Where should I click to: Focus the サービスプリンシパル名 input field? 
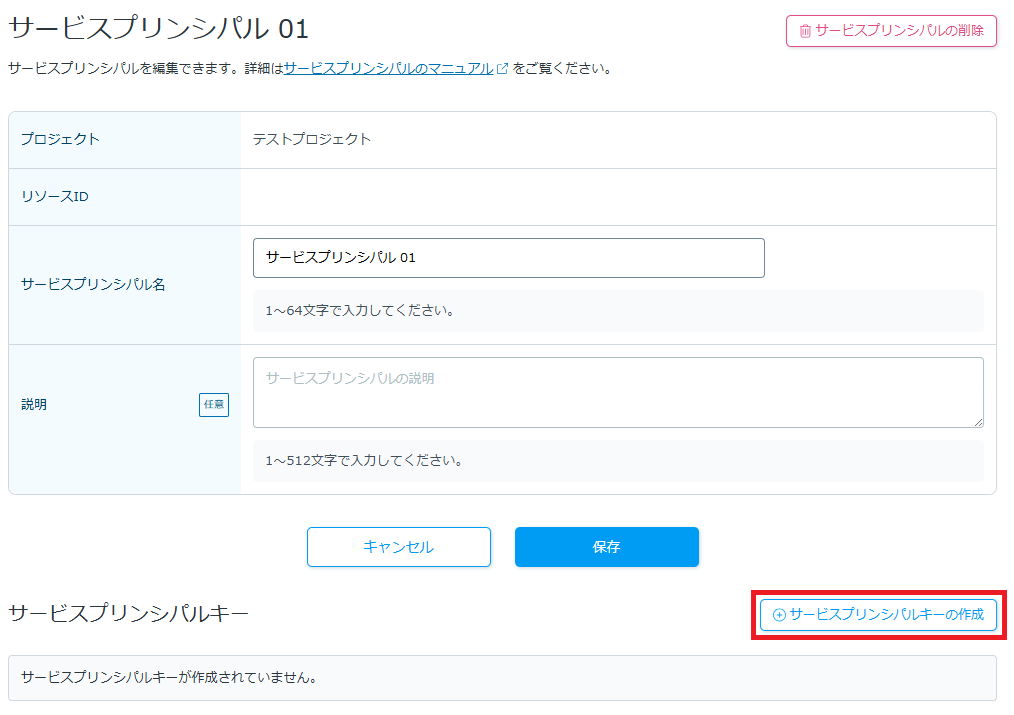[x=508, y=258]
